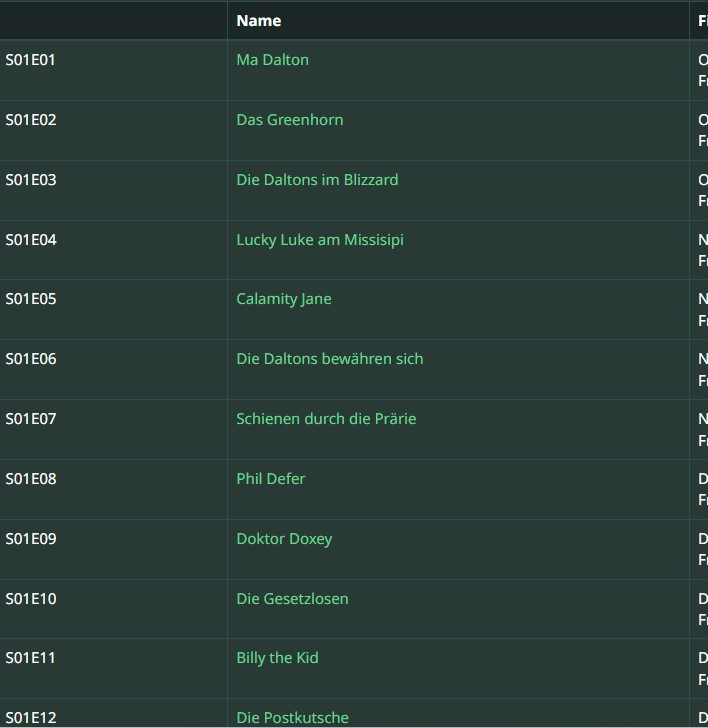Click the Die Postkutsche episode link
Image resolution: width=708 pixels, height=728 pixels.
point(292,718)
